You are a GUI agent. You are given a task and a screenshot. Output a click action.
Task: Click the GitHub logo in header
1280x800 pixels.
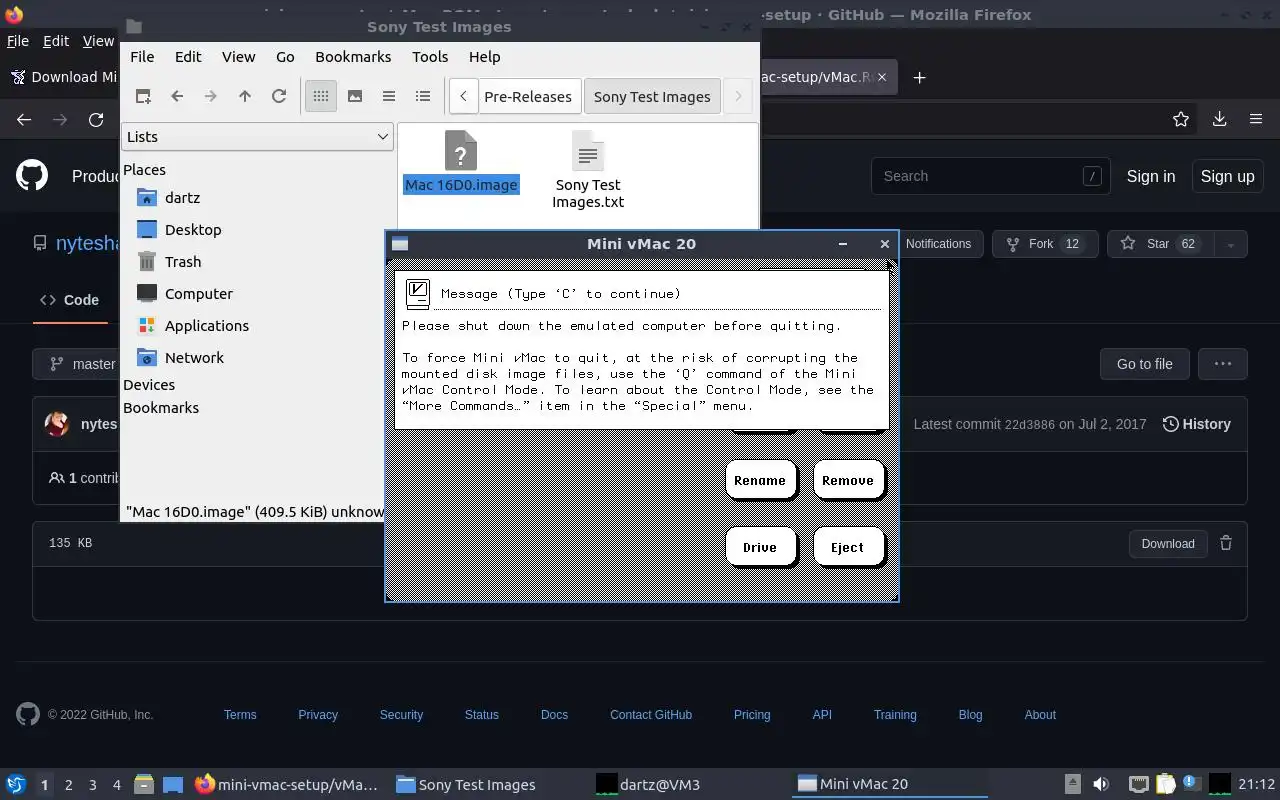click(32, 176)
